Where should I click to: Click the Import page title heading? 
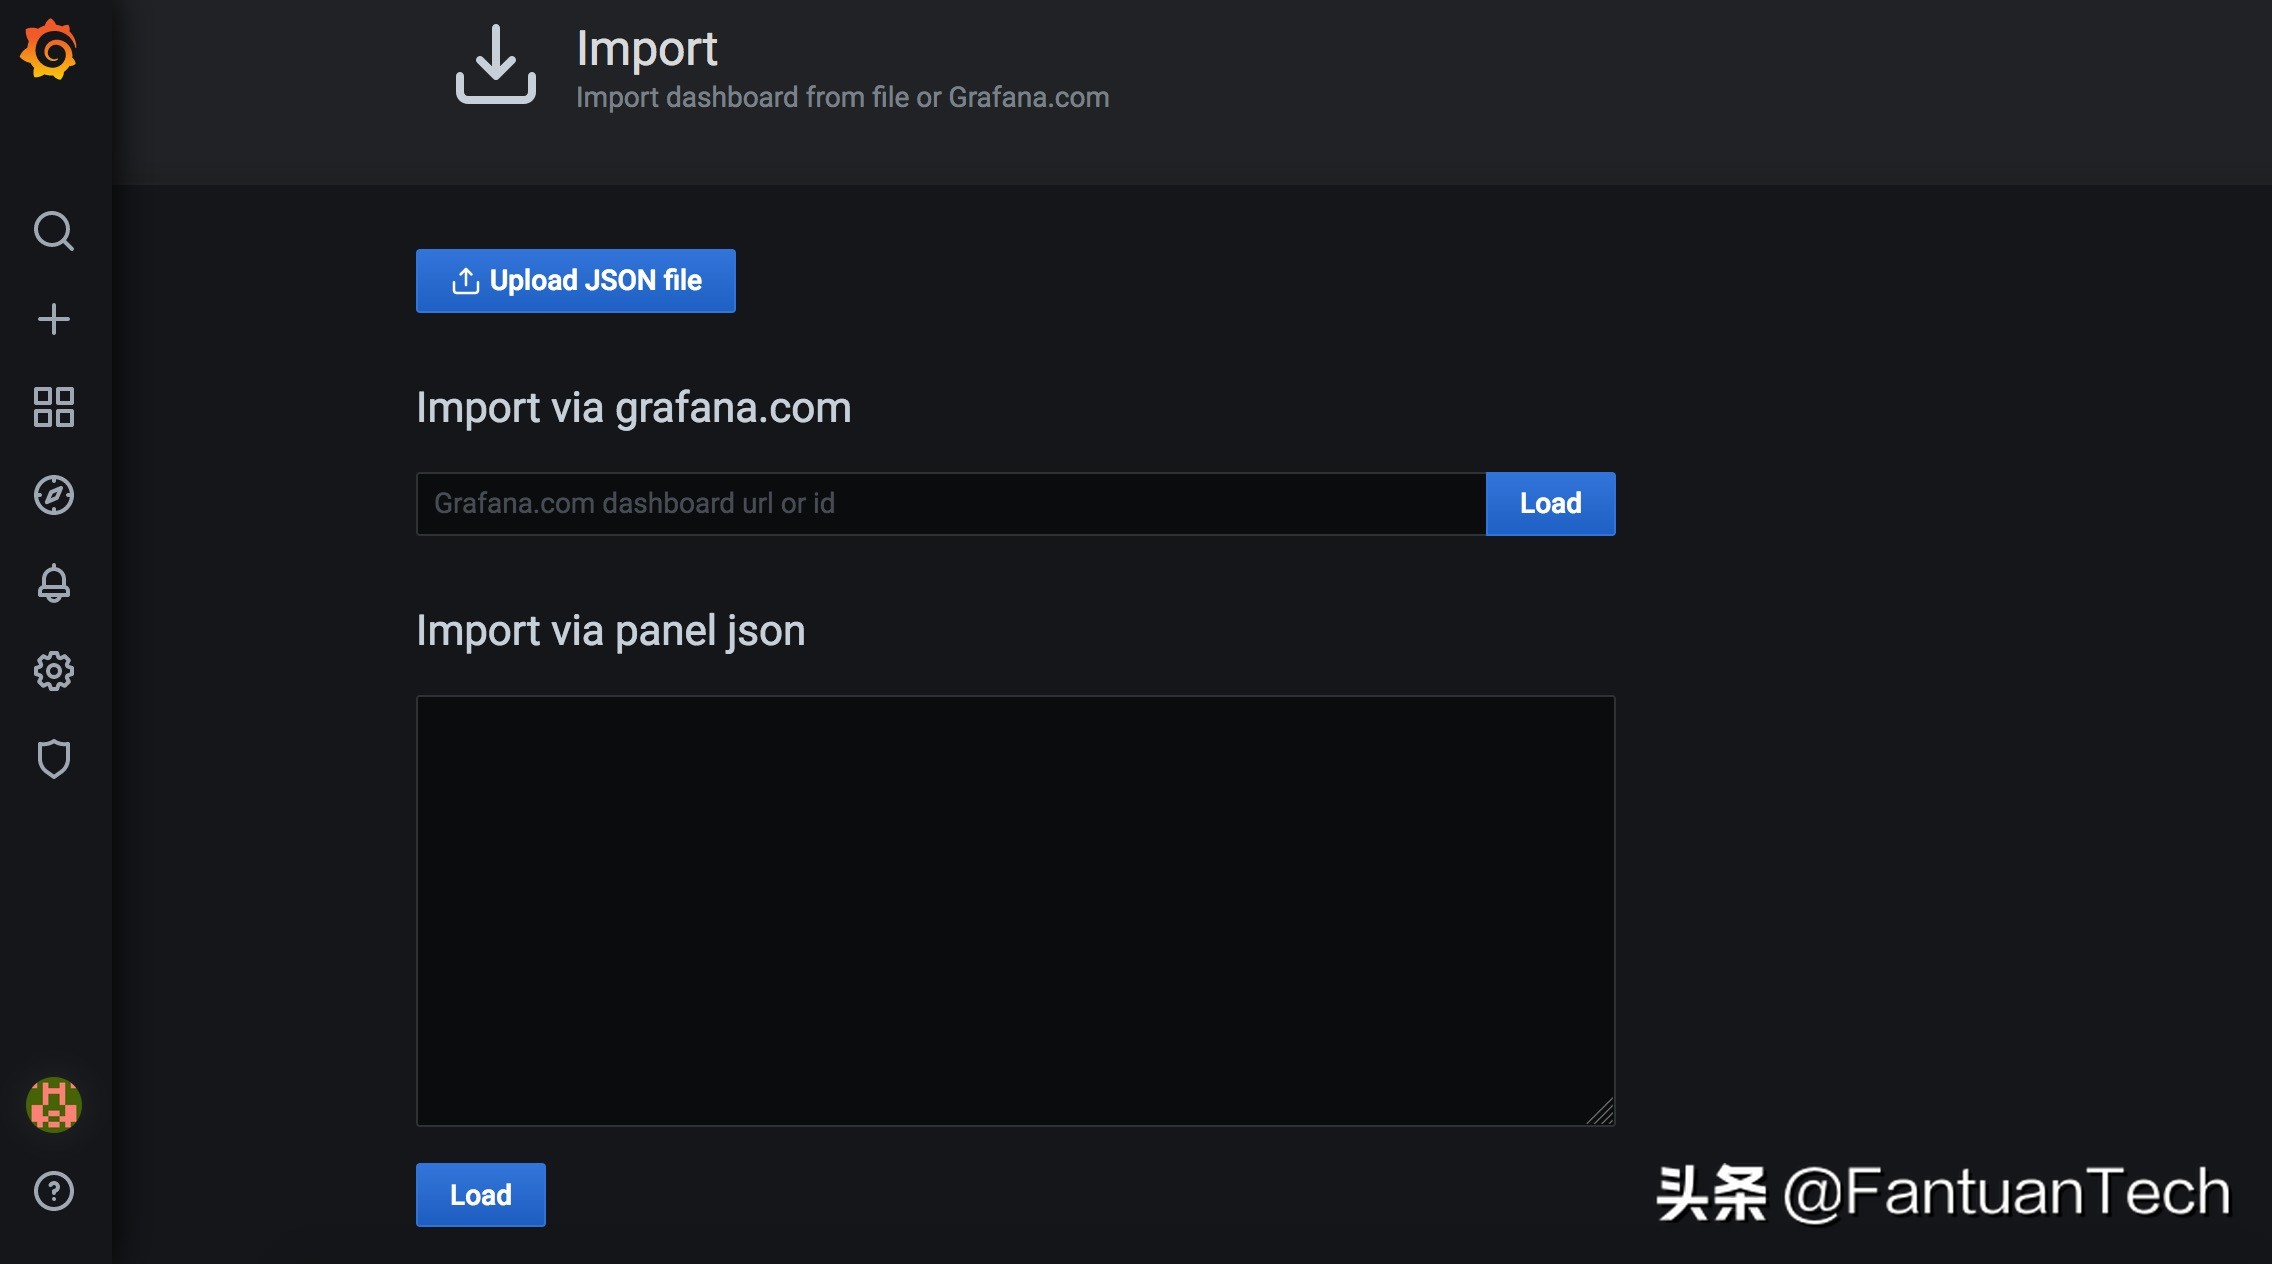(x=647, y=49)
